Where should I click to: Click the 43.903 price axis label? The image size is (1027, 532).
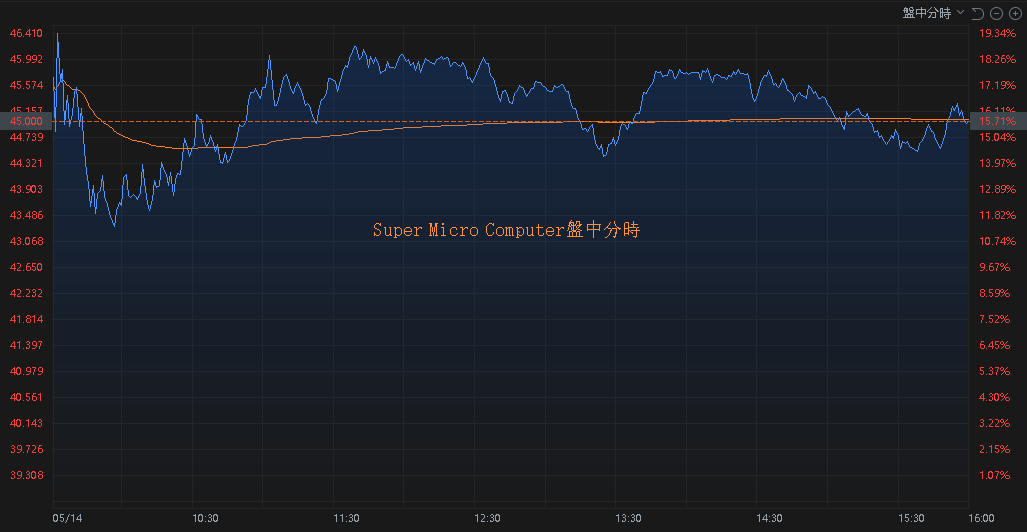pyautogui.click(x=26, y=189)
